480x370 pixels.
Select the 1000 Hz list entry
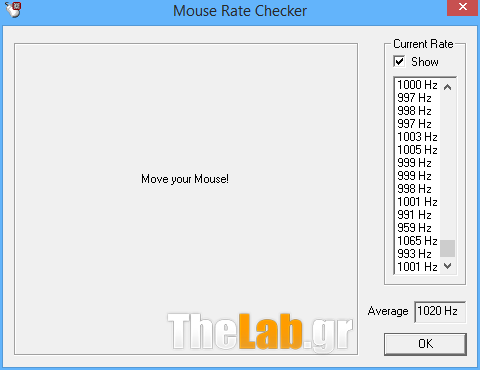[417, 85]
